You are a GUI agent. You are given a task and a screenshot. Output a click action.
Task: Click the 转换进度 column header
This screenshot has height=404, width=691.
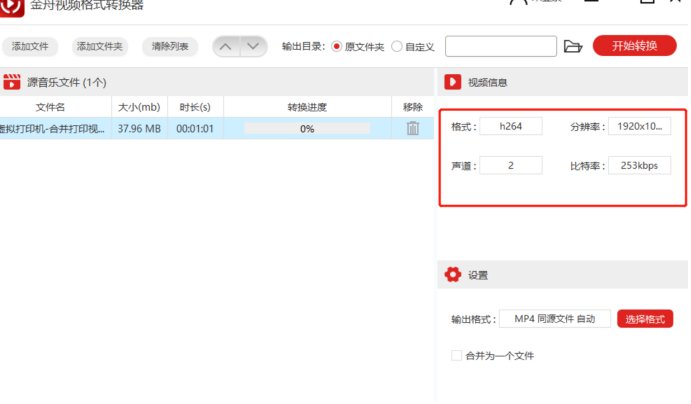click(307, 107)
